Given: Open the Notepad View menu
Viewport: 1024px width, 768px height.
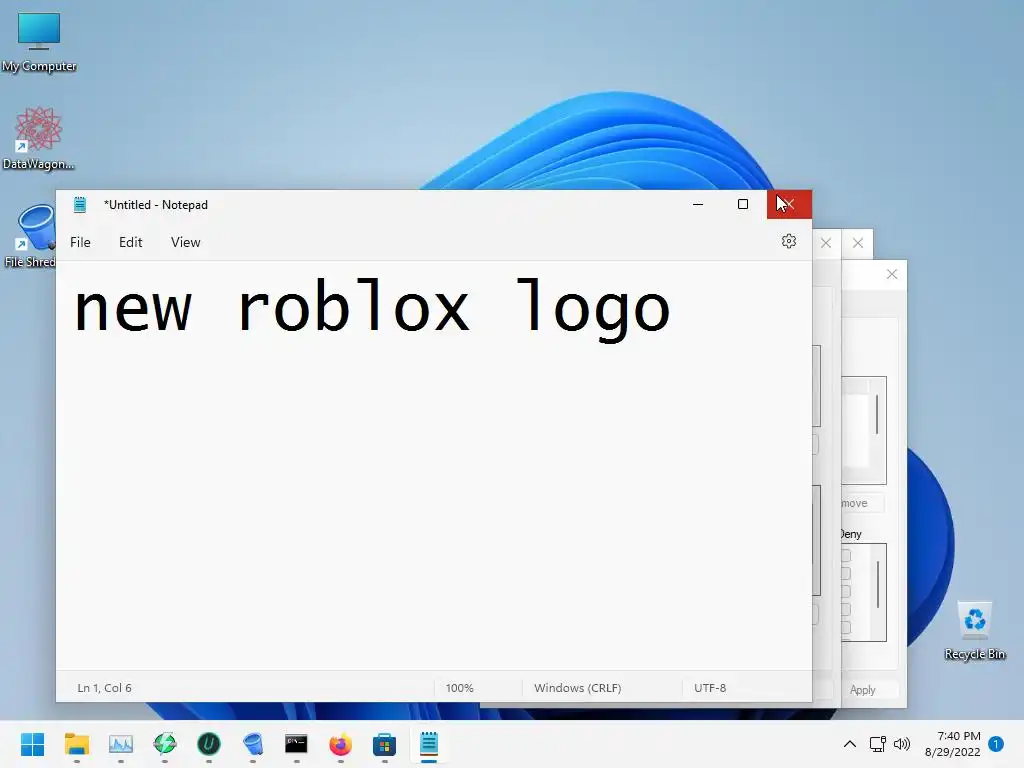Looking at the screenshot, I should 185,242.
